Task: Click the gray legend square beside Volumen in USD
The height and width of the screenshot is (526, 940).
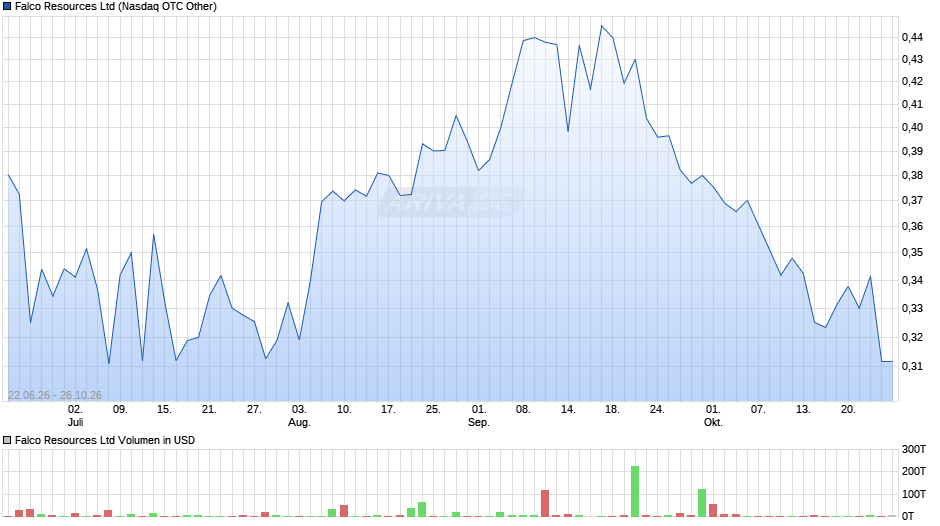Action: (x=7, y=440)
